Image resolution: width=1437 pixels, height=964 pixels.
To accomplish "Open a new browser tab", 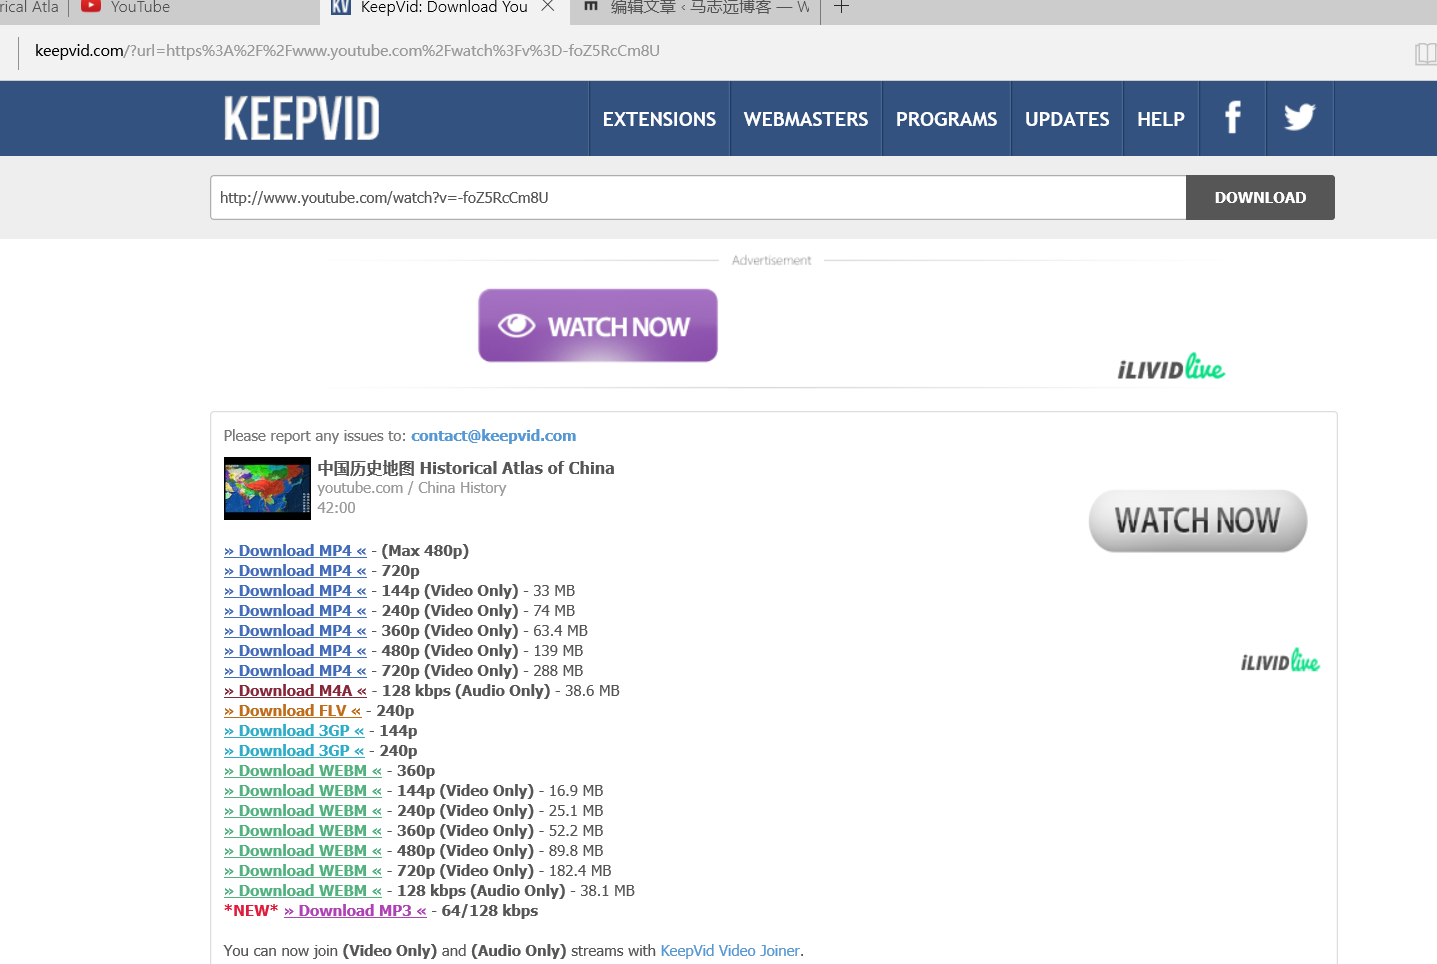I will click(841, 7).
